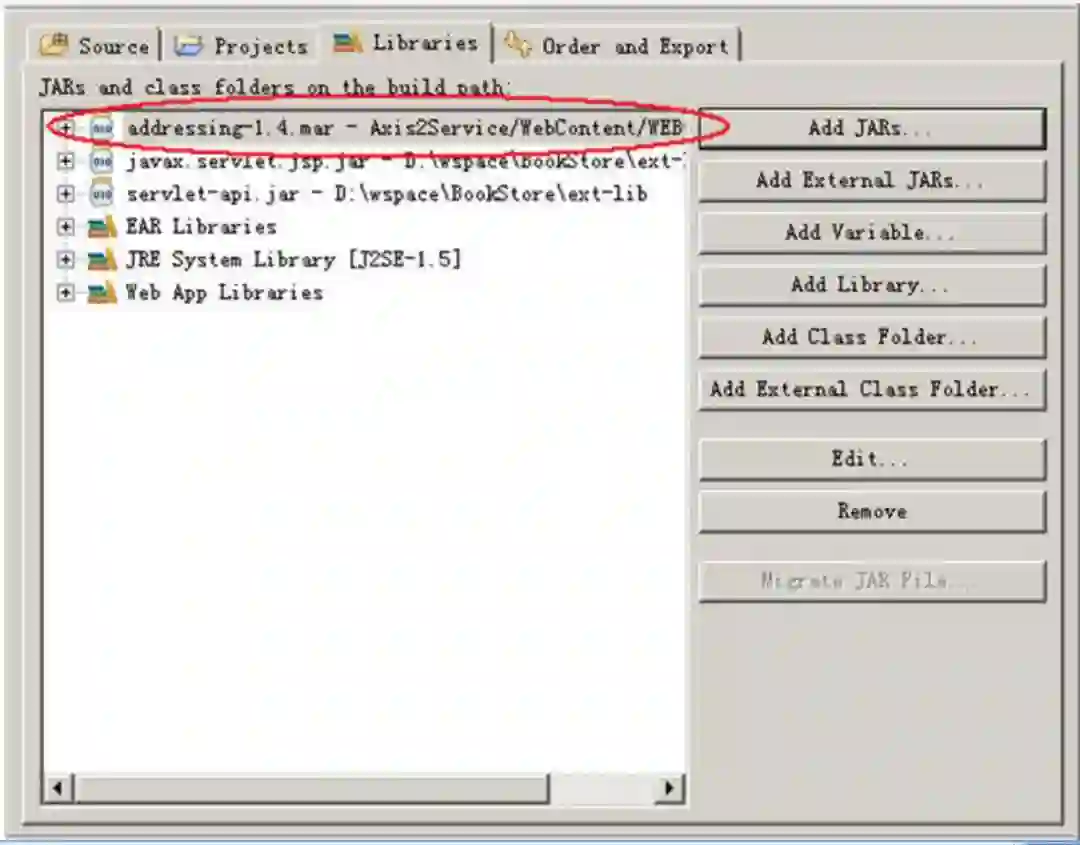1080x845 pixels.
Task: Select the javax.servlet.jsp.jar row text
Action: pyautogui.click(x=405, y=160)
